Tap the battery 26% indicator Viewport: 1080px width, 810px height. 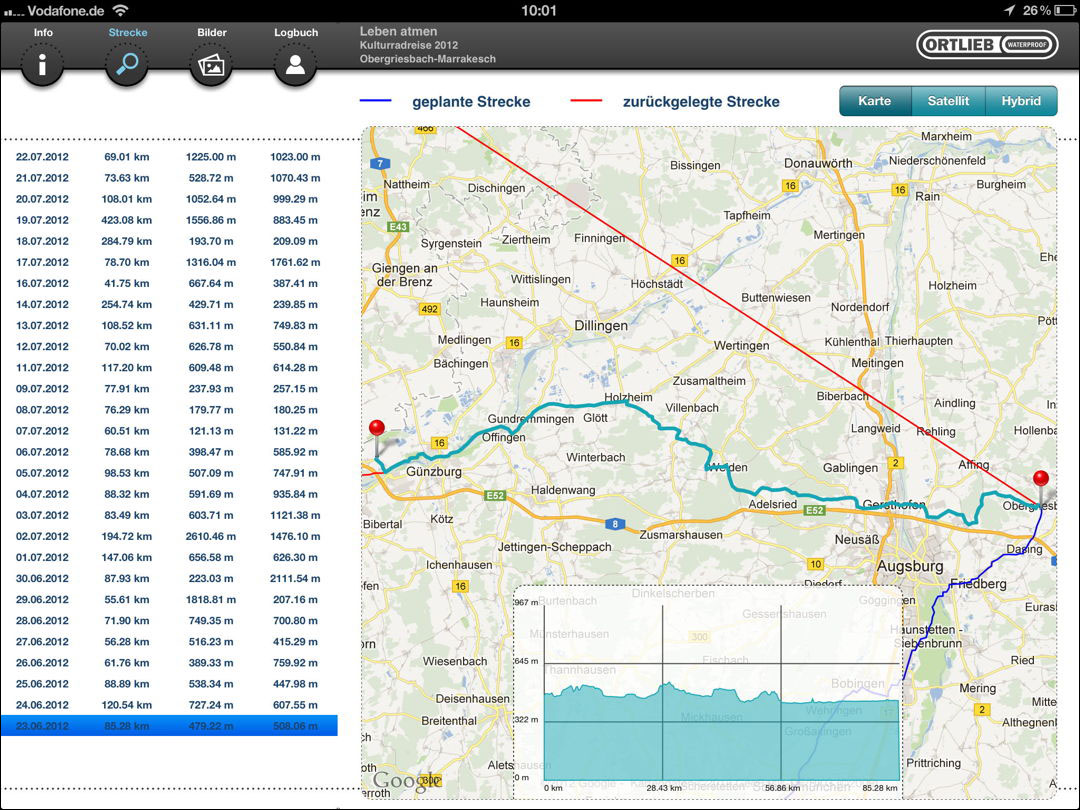(x=1047, y=10)
